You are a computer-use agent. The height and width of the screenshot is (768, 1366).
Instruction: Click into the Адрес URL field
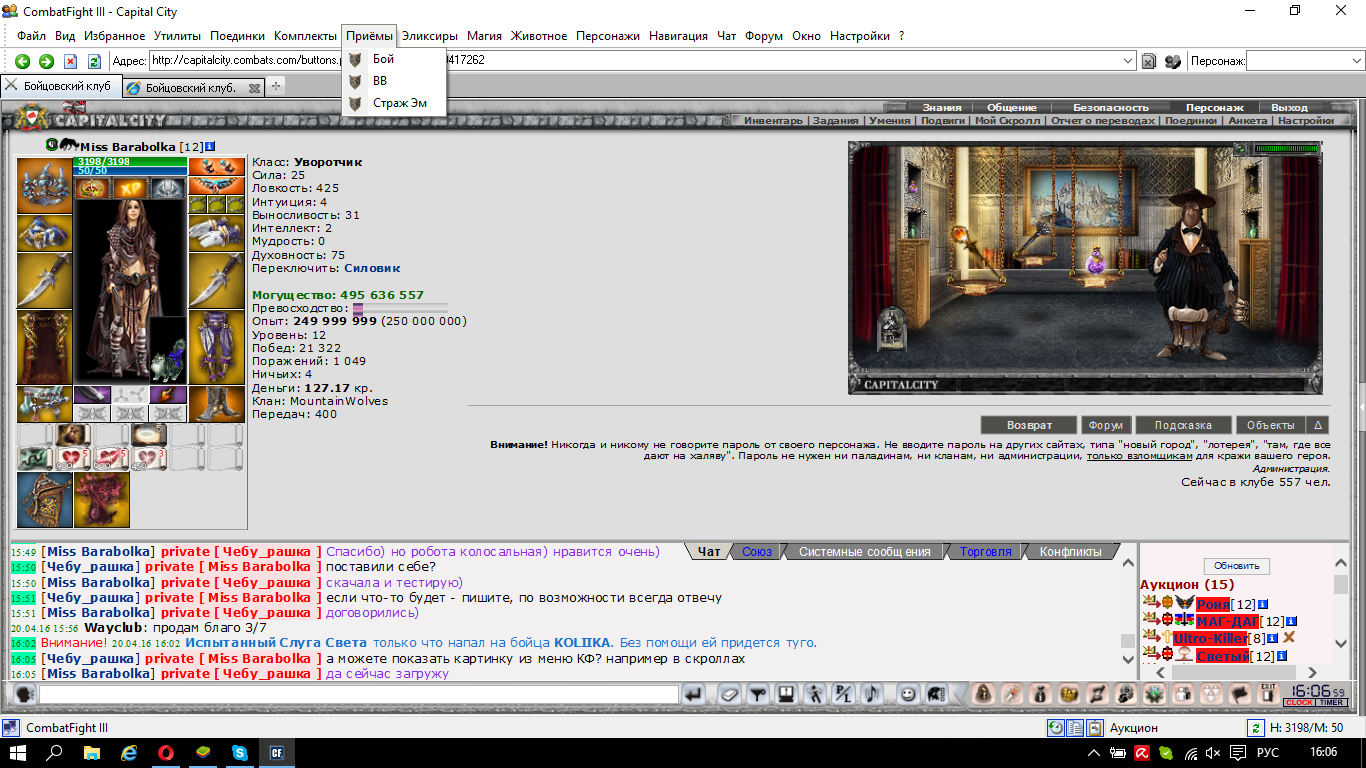(636, 61)
